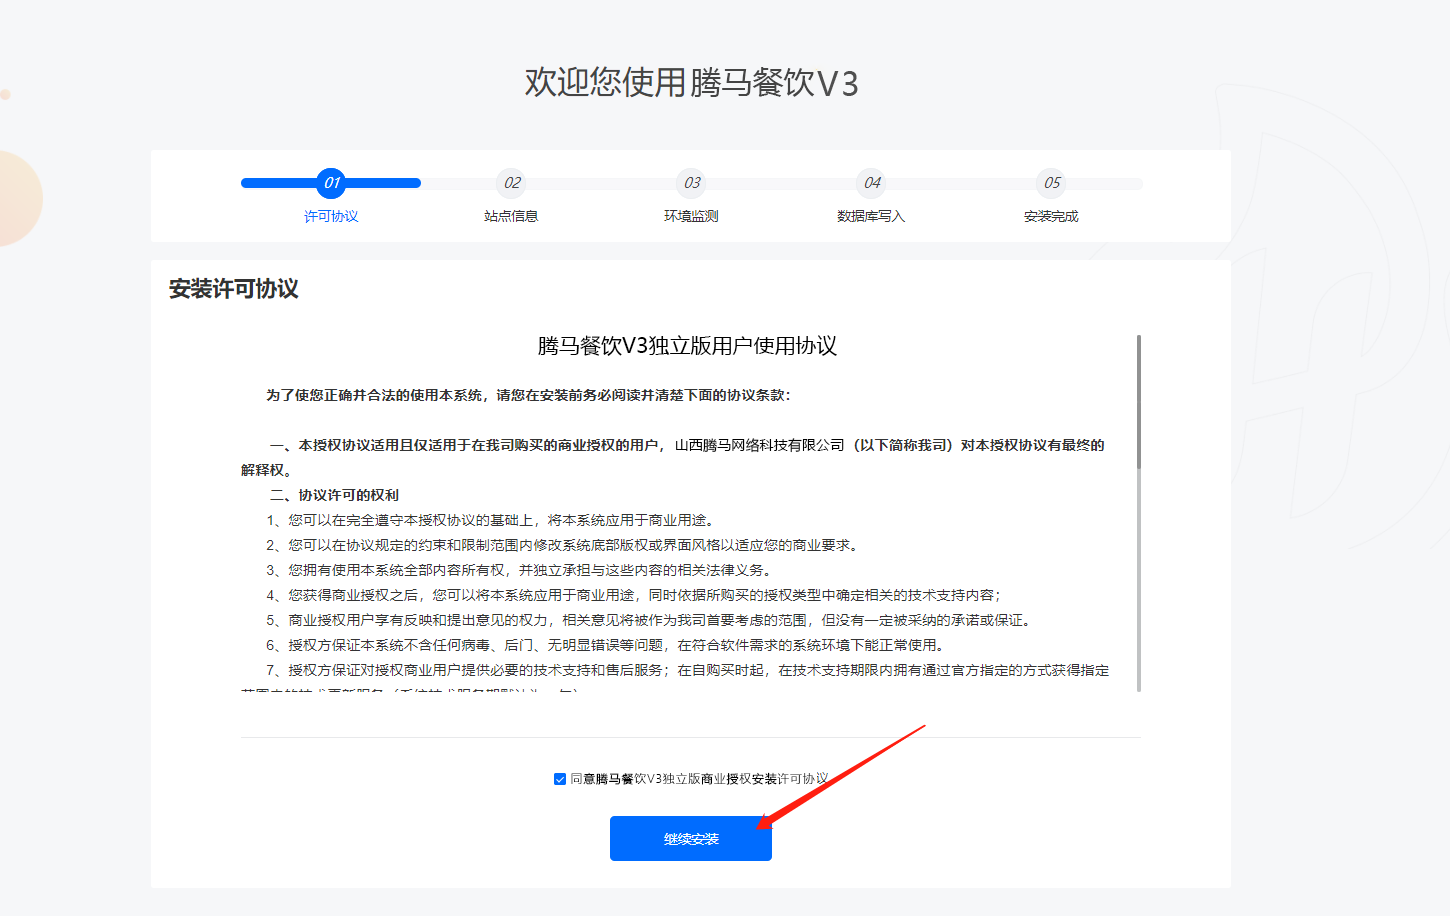Click step 05 circle in progress bar
1450x916 pixels.
pyautogui.click(x=1051, y=183)
